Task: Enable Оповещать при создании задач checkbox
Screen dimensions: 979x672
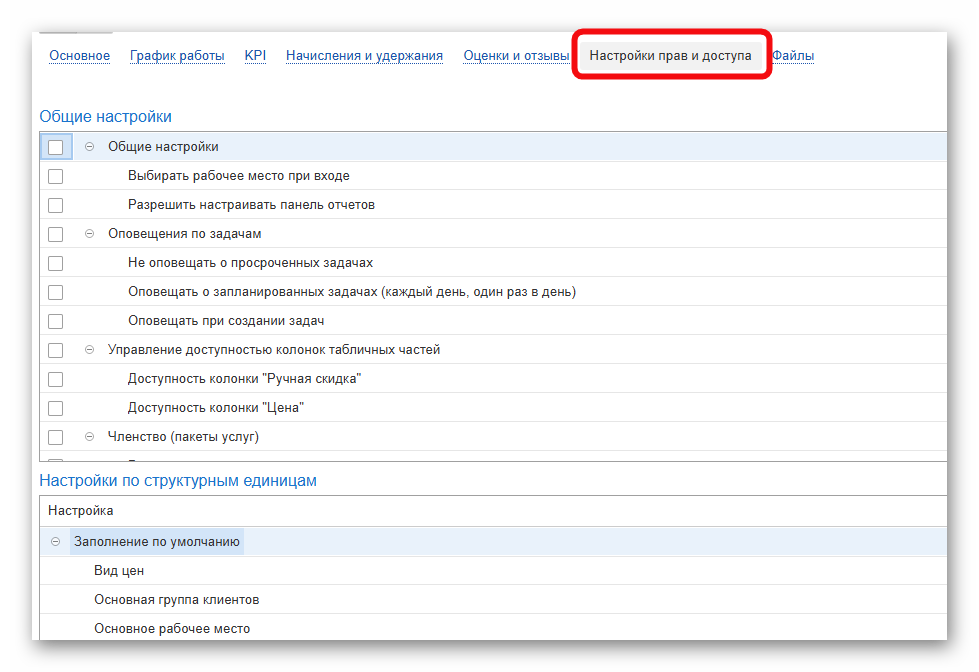Action: click(55, 321)
